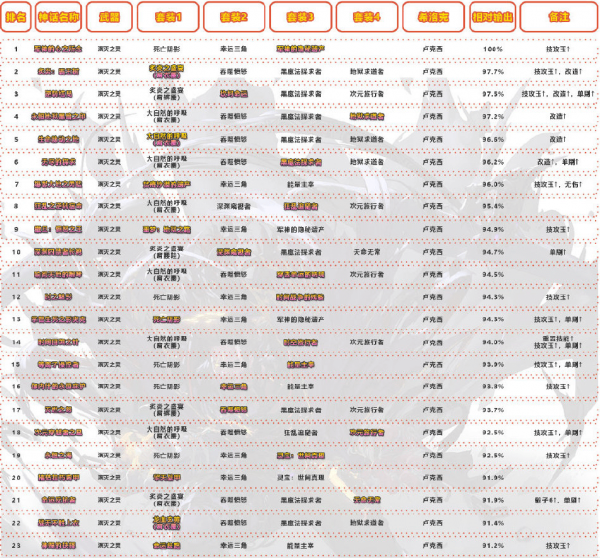Click 死亡阴影 set cell in row 1

pyautogui.click(x=166, y=49)
